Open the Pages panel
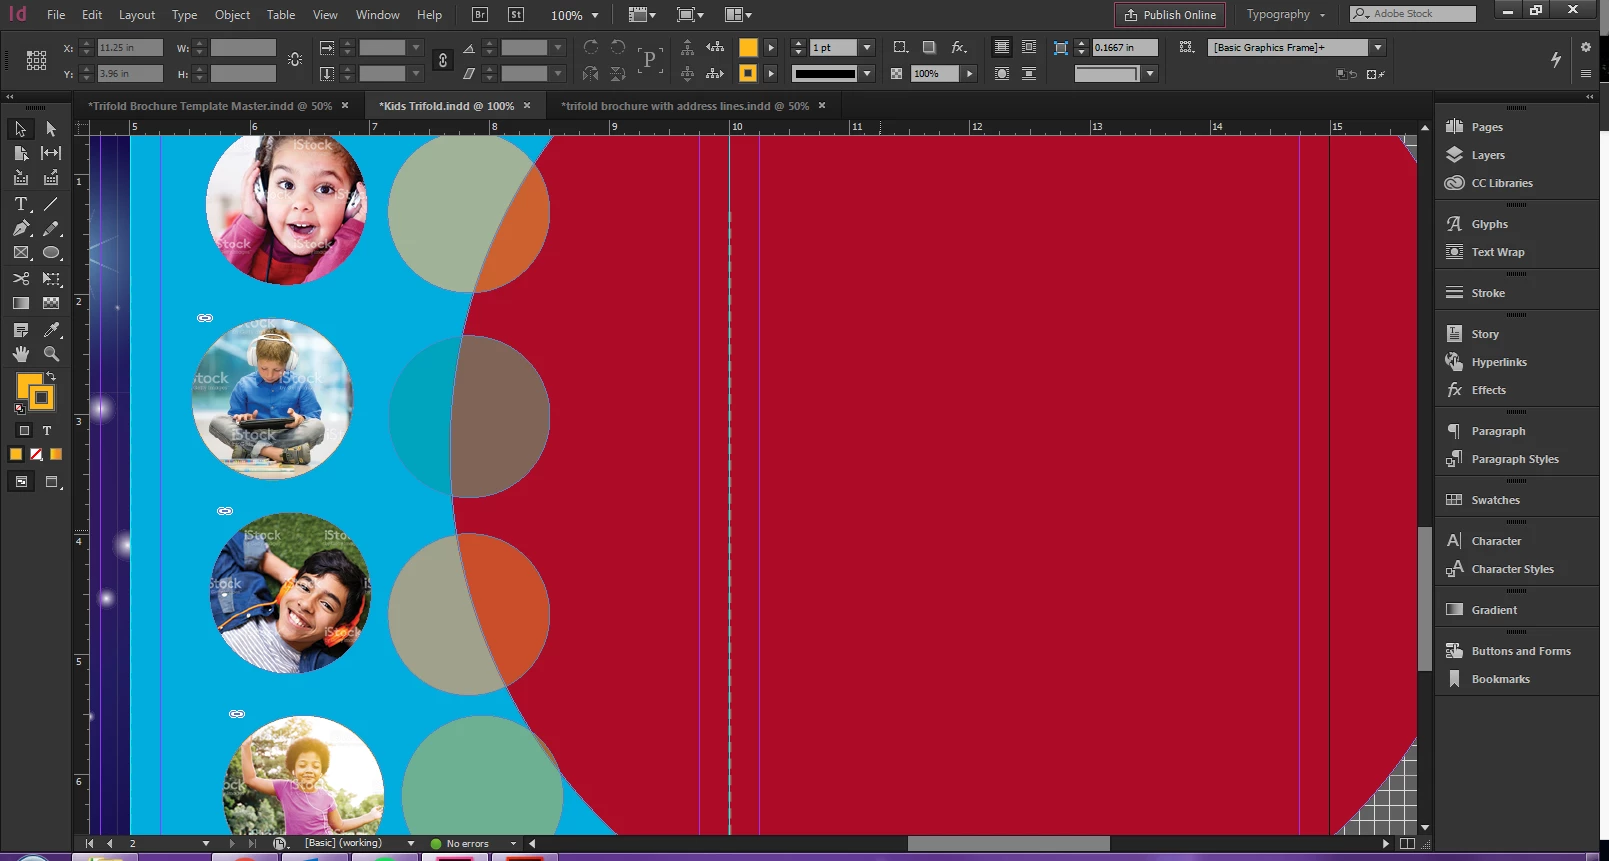1609x861 pixels. click(1486, 127)
